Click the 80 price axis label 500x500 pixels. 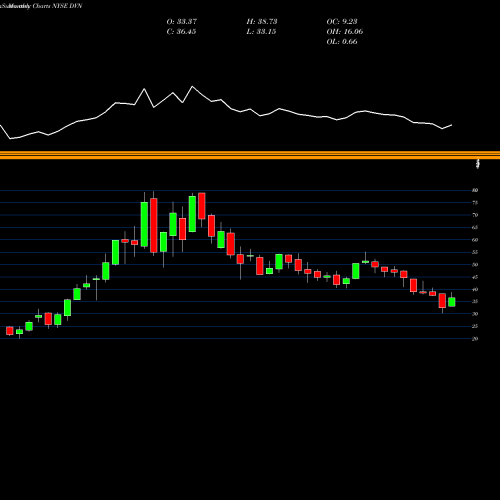point(475,190)
